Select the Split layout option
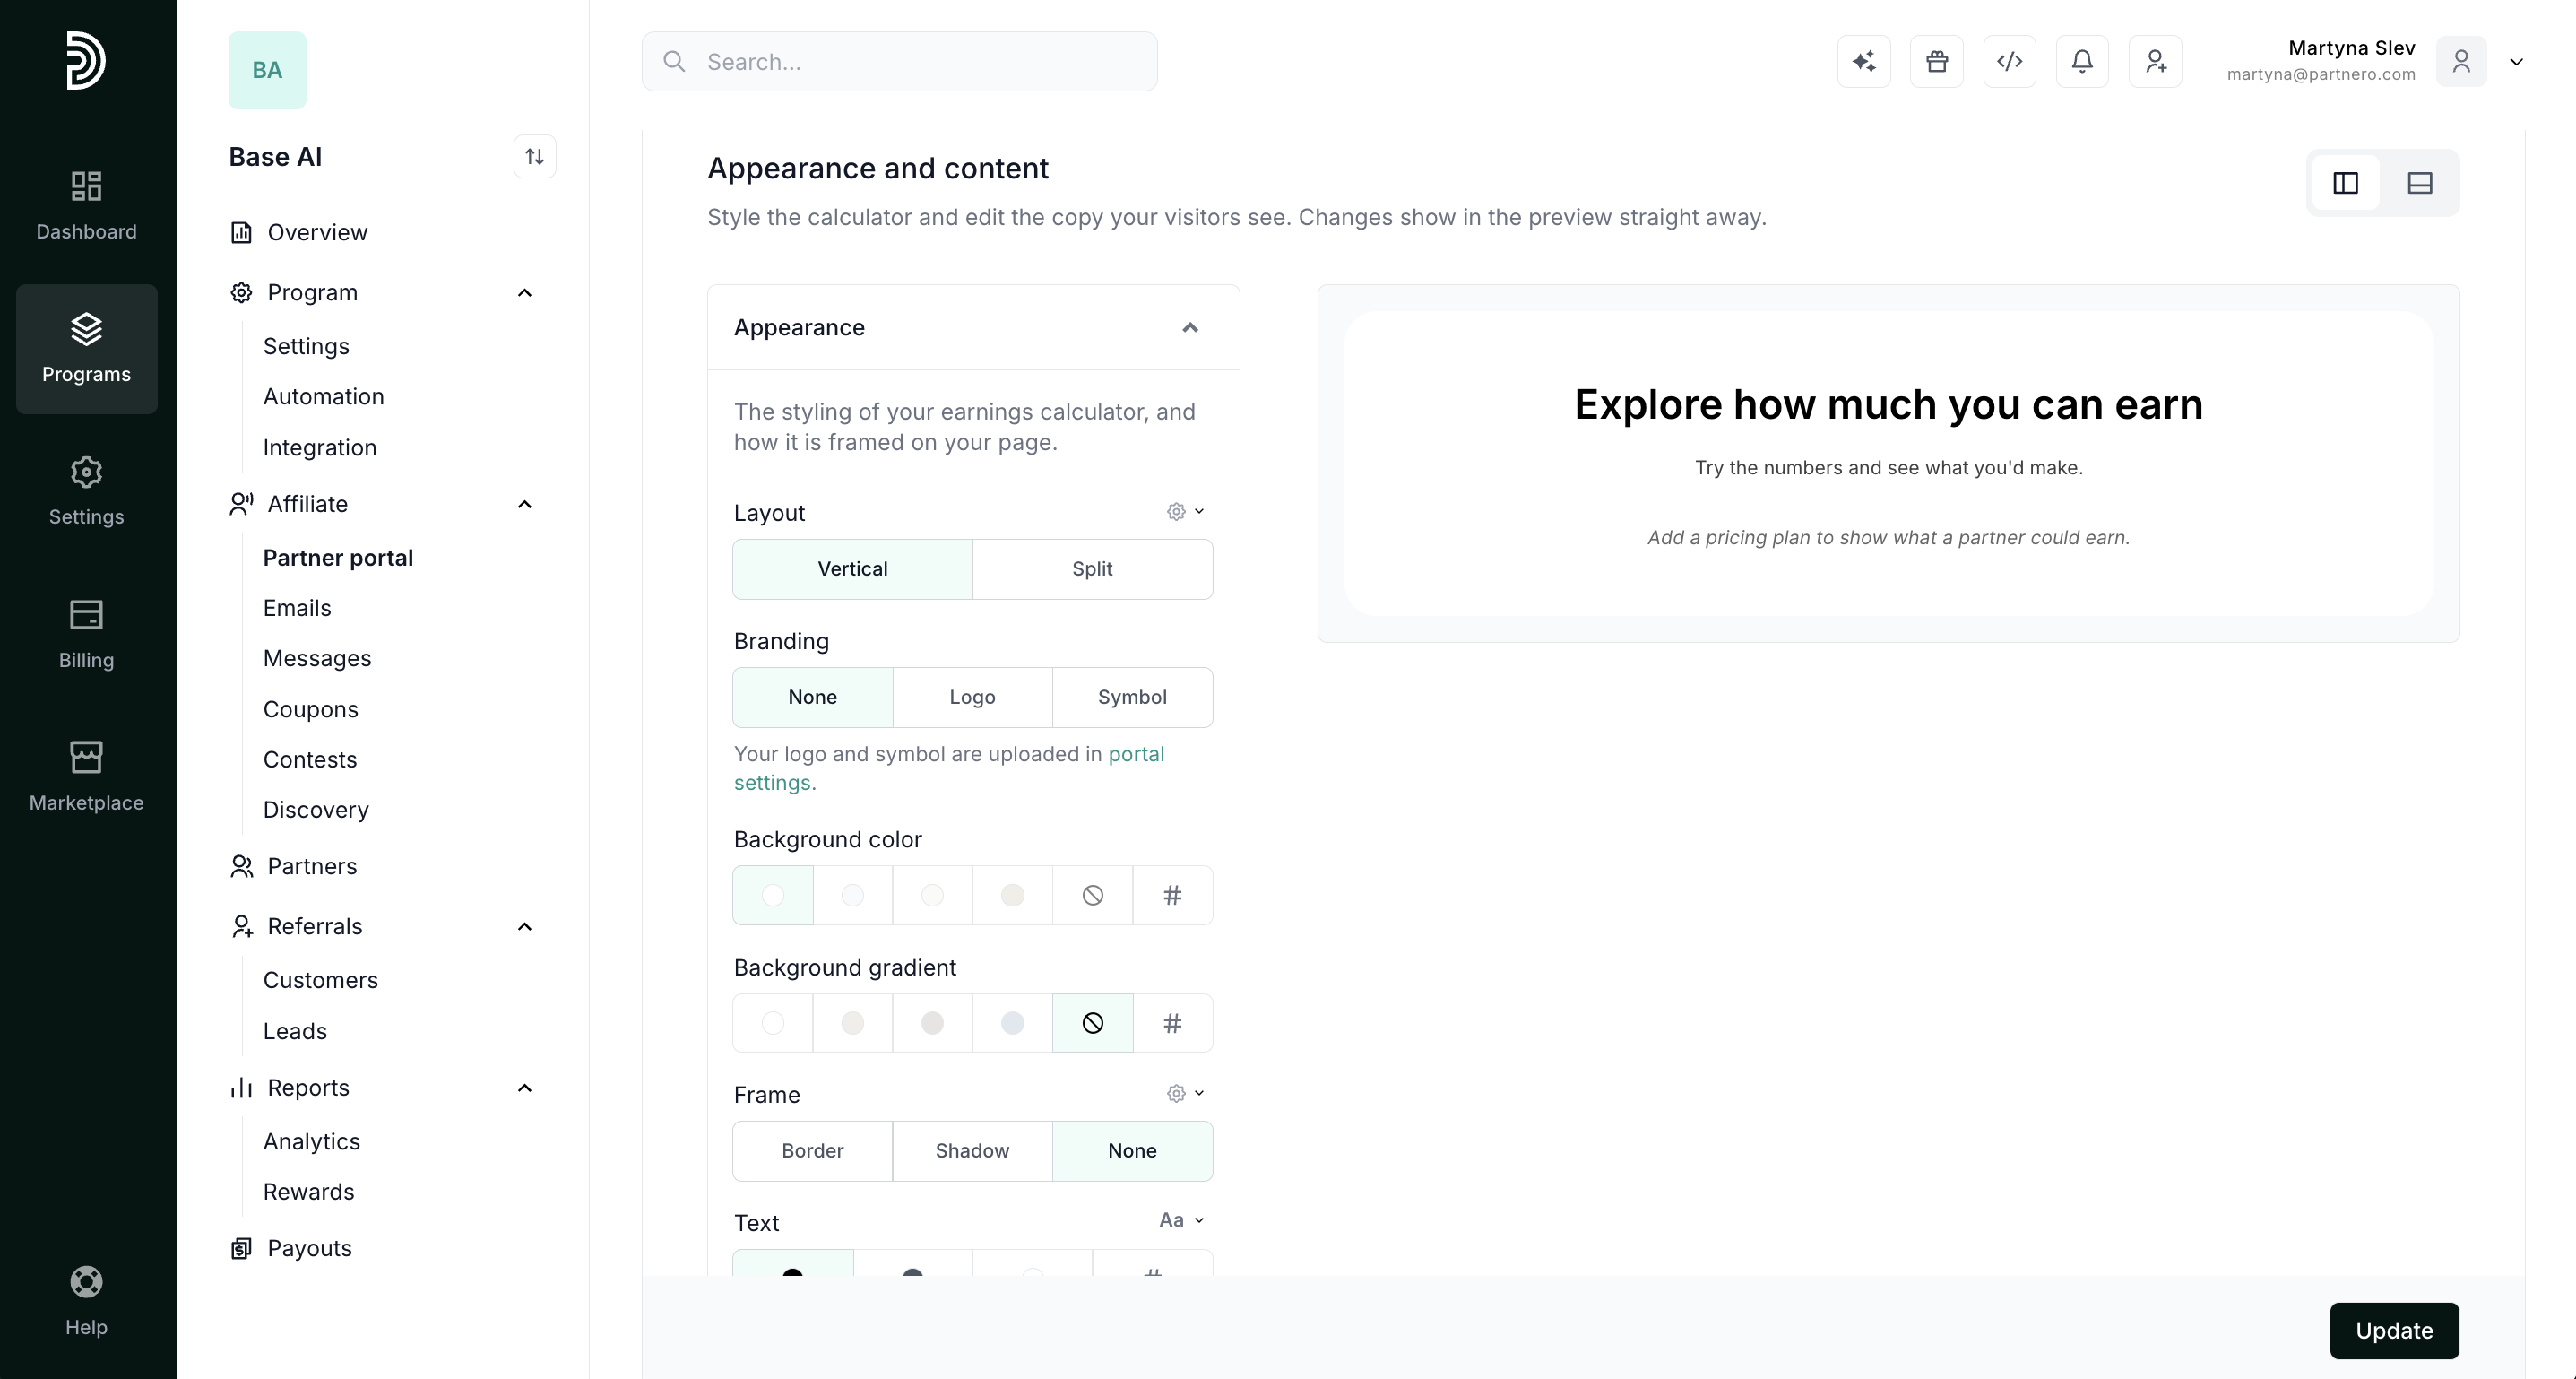The height and width of the screenshot is (1379, 2576). pyautogui.click(x=1092, y=569)
